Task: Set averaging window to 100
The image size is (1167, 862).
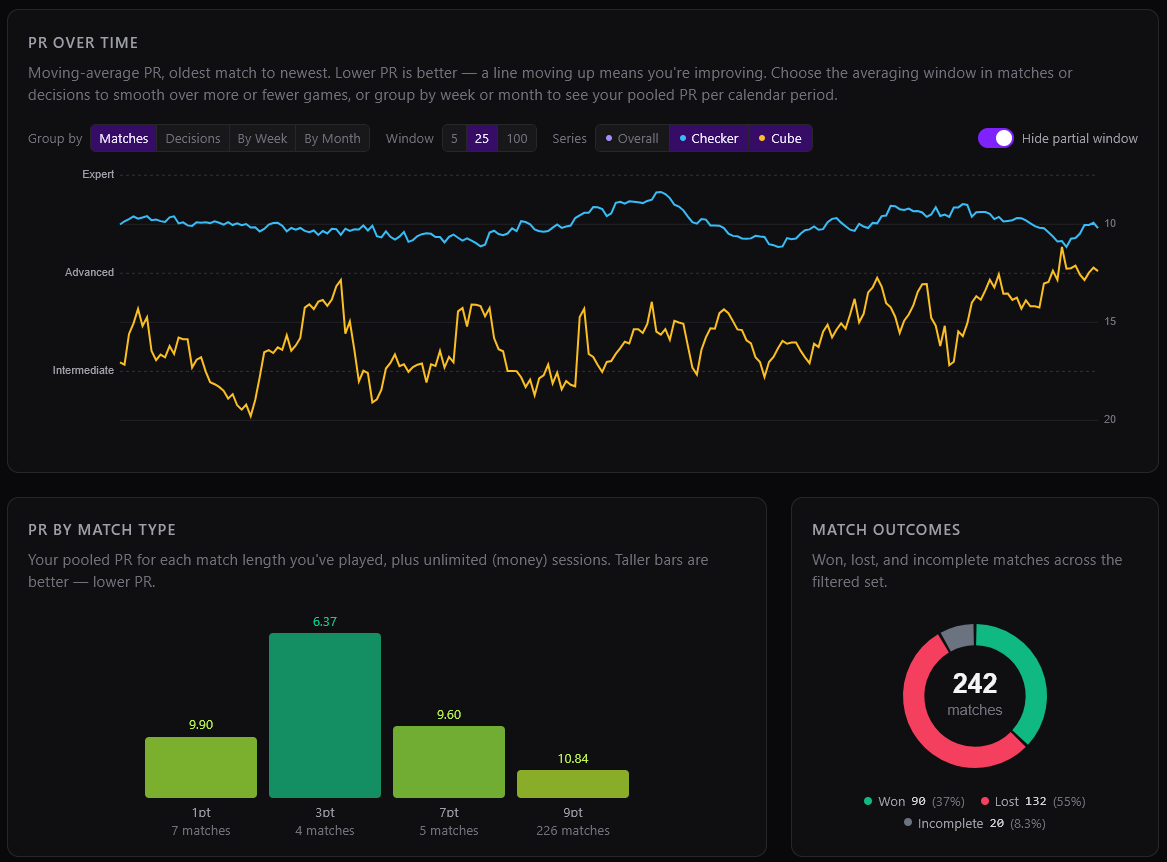Action: (517, 138)
